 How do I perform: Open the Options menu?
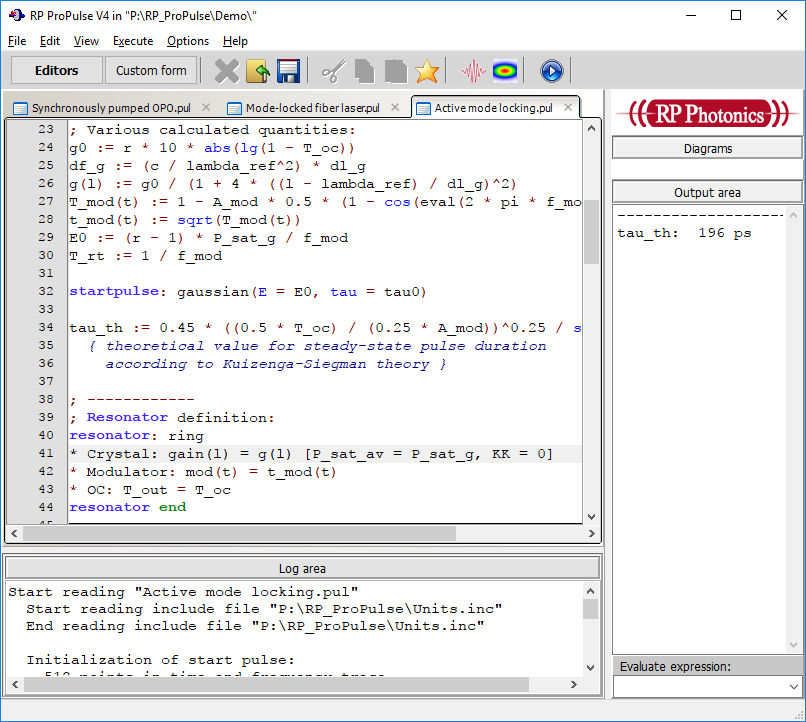[x=188, y=41]
